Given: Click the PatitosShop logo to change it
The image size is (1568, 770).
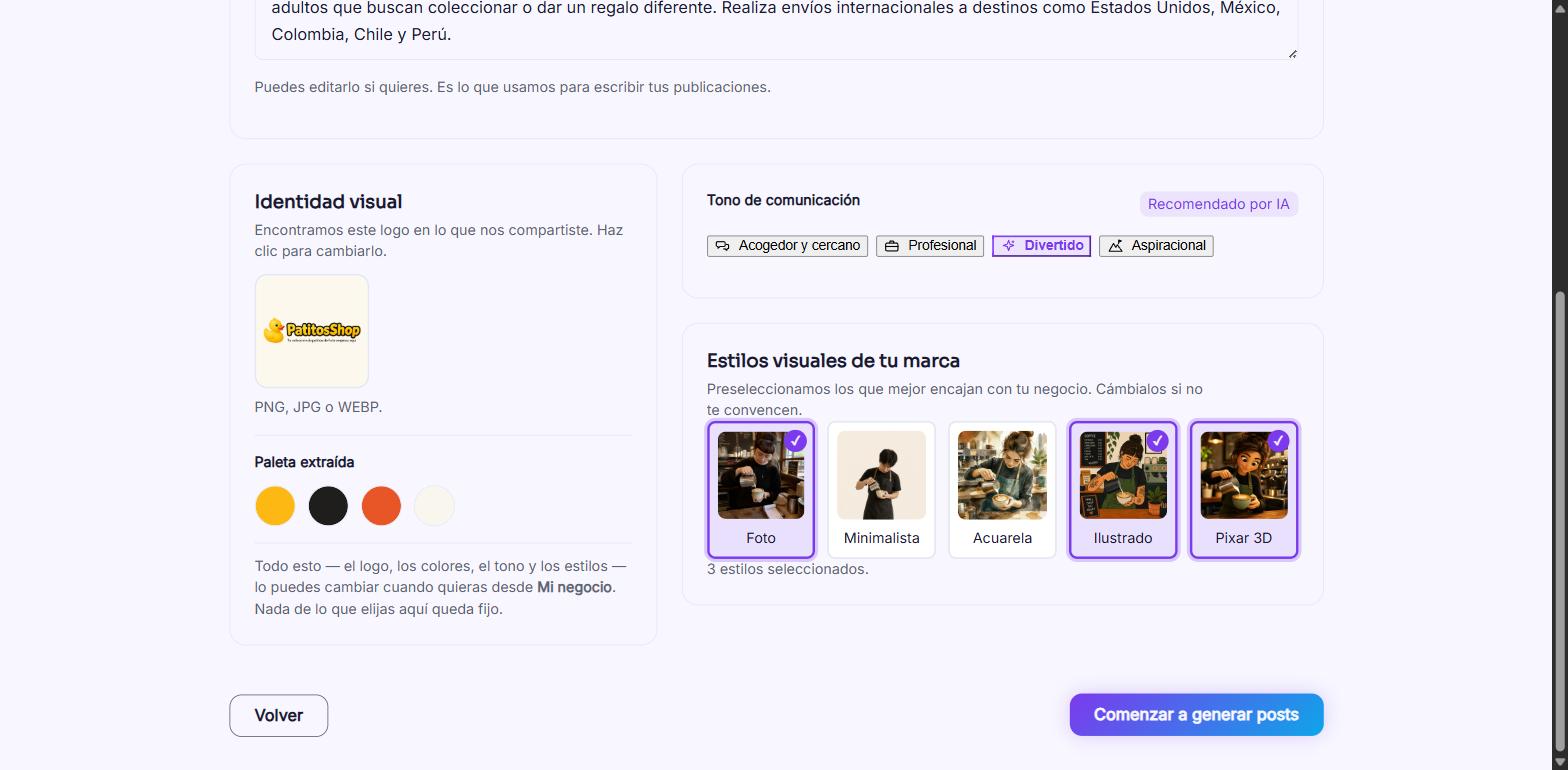Looking at the screenshot, I should click(x=311, y=331).
